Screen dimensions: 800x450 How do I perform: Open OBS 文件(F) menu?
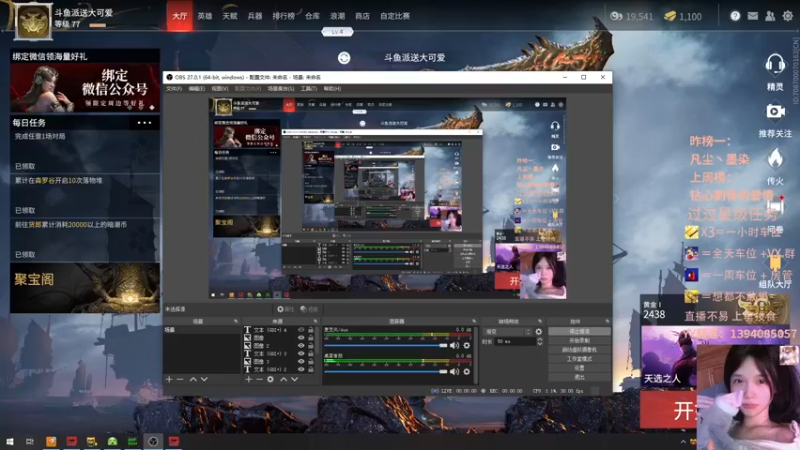[174, 89]
